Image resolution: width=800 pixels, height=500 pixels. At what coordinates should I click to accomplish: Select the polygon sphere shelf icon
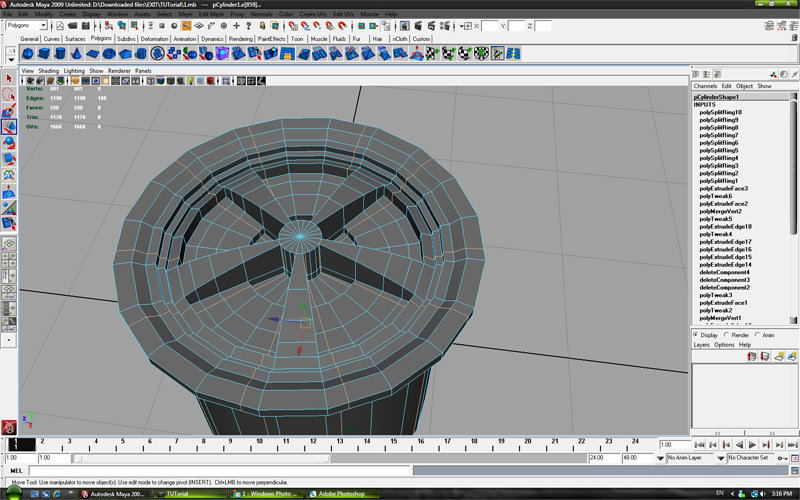click(x=29, y=54)
